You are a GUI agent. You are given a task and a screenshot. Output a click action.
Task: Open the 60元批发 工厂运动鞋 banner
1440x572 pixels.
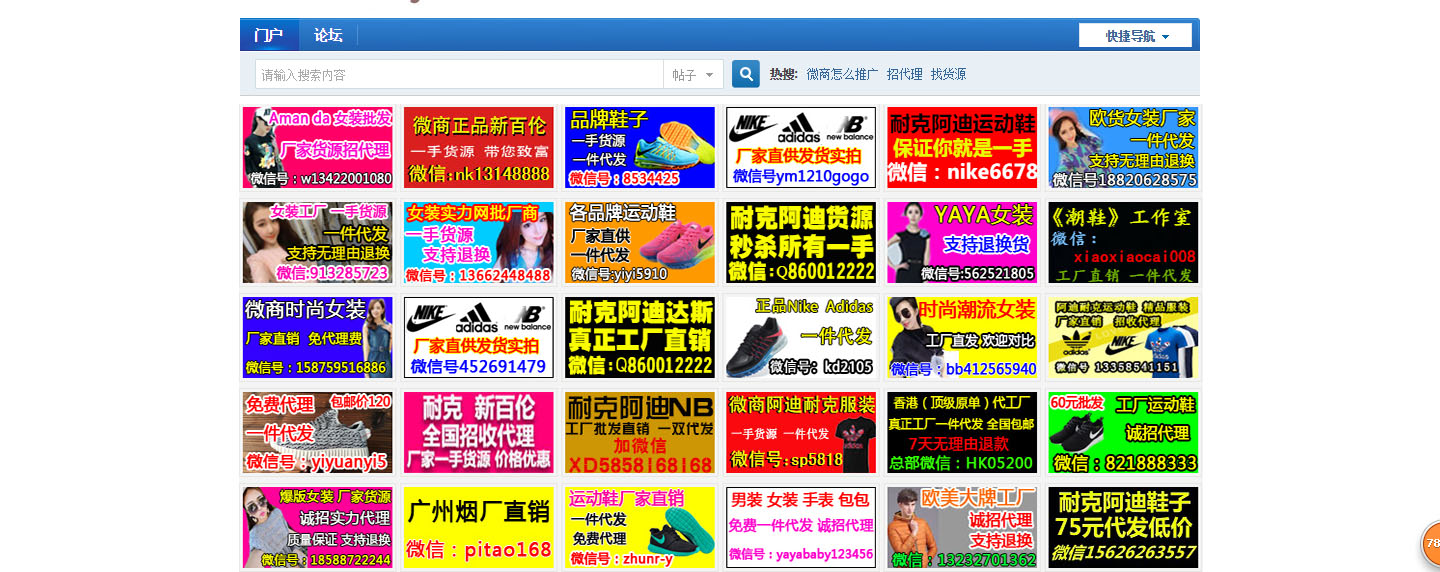[1123, 433]
